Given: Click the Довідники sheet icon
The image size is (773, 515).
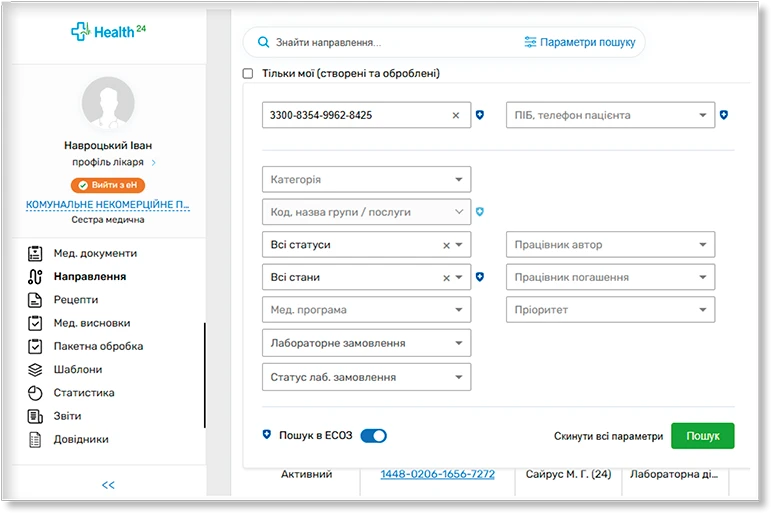Looking at the screenshot, I should click(35, 440).
